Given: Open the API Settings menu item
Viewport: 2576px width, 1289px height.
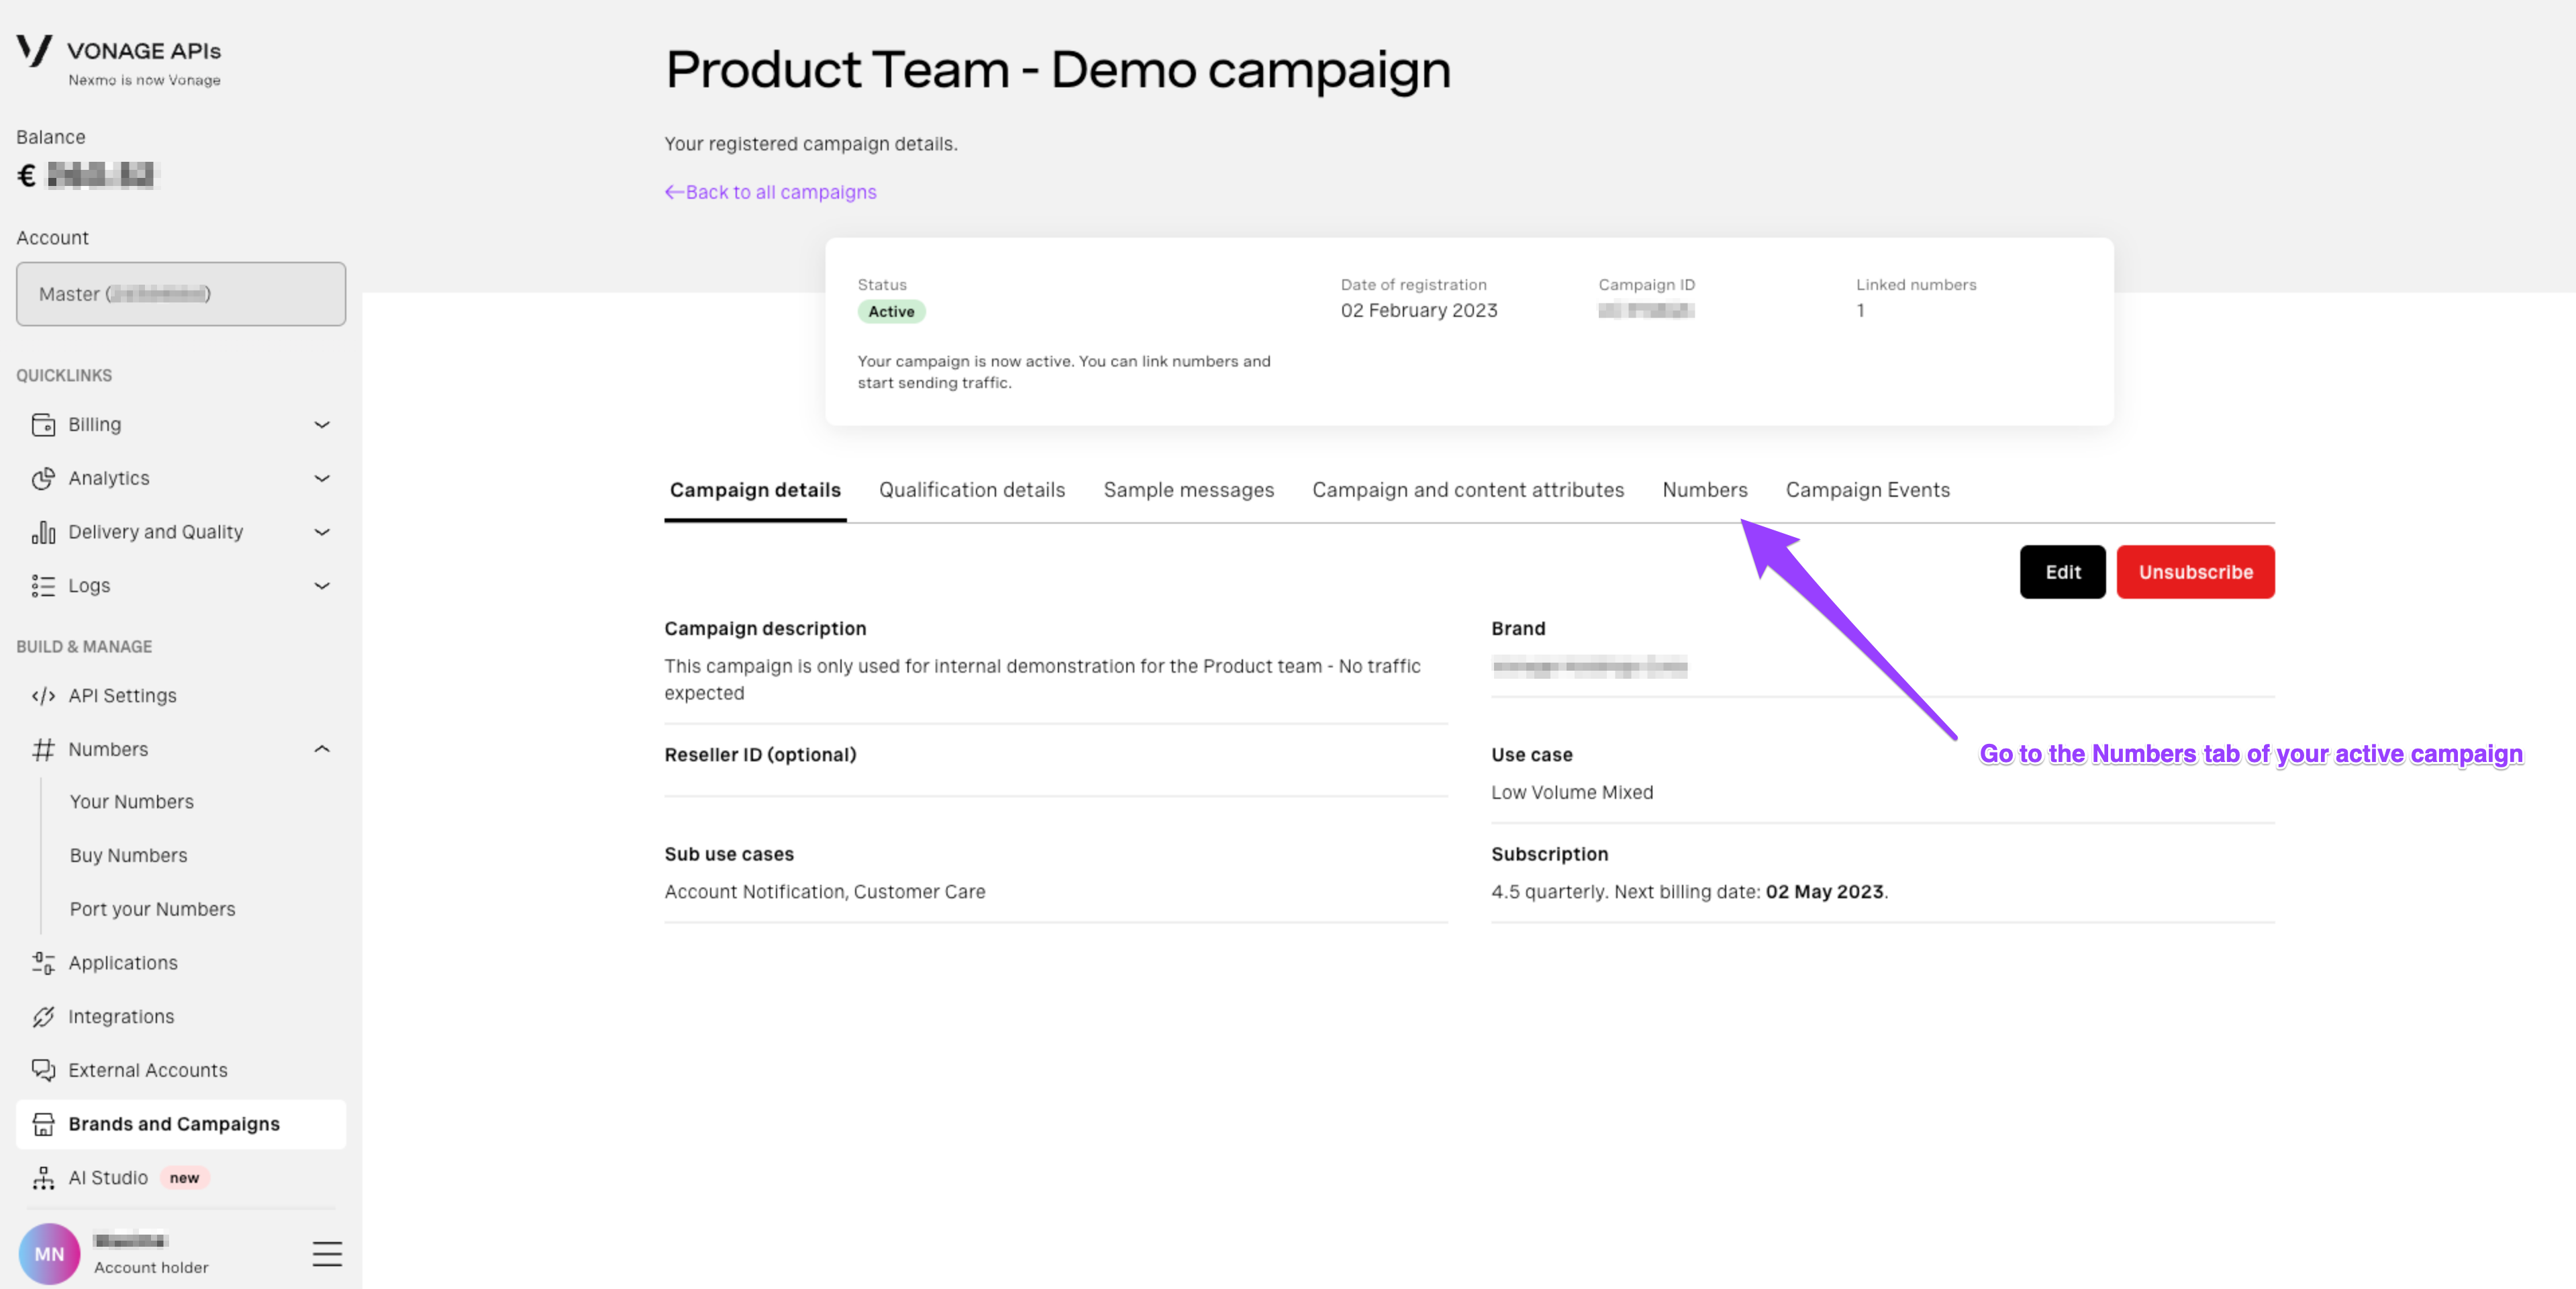Looking at the screenshot, I should 181,696.
